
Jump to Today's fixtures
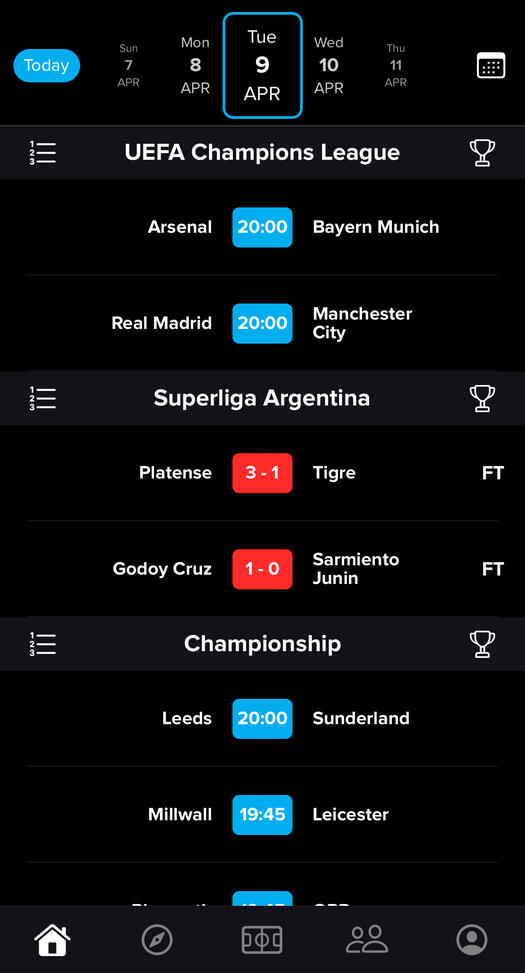click(47, 65)
